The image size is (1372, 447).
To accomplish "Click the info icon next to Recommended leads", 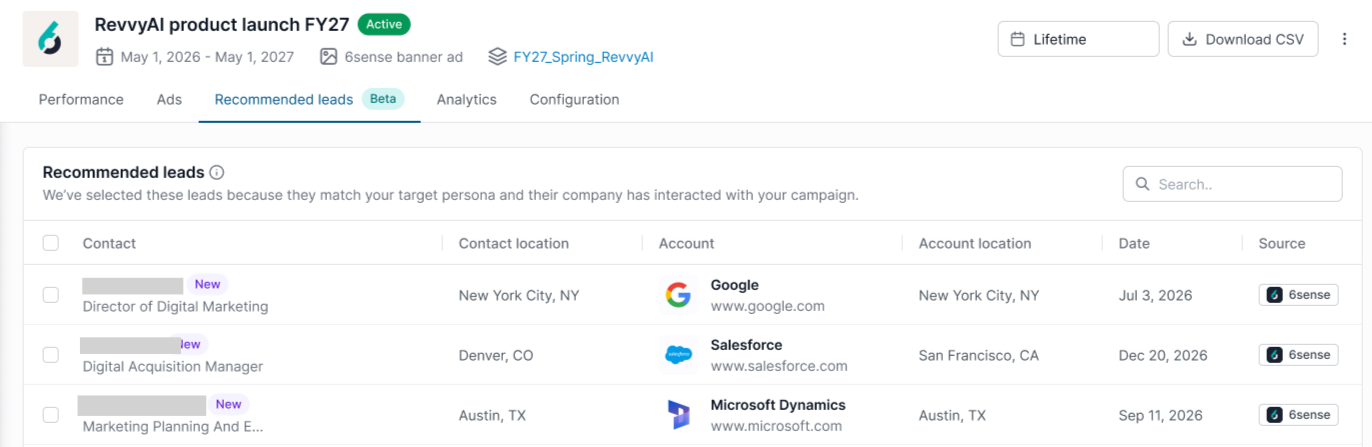I will coord(217,173).
